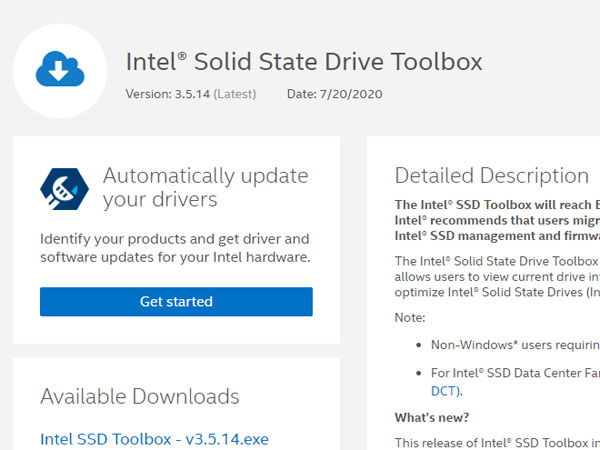Click the (Latest) version tag
Screen dimensions: 600x450
(235, 95)
